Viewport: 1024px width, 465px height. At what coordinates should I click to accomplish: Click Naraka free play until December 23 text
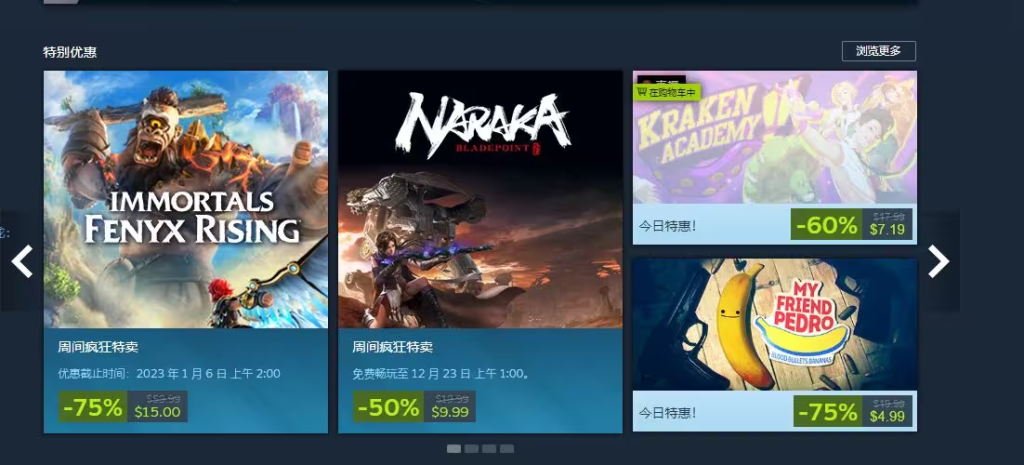(441, 374)
